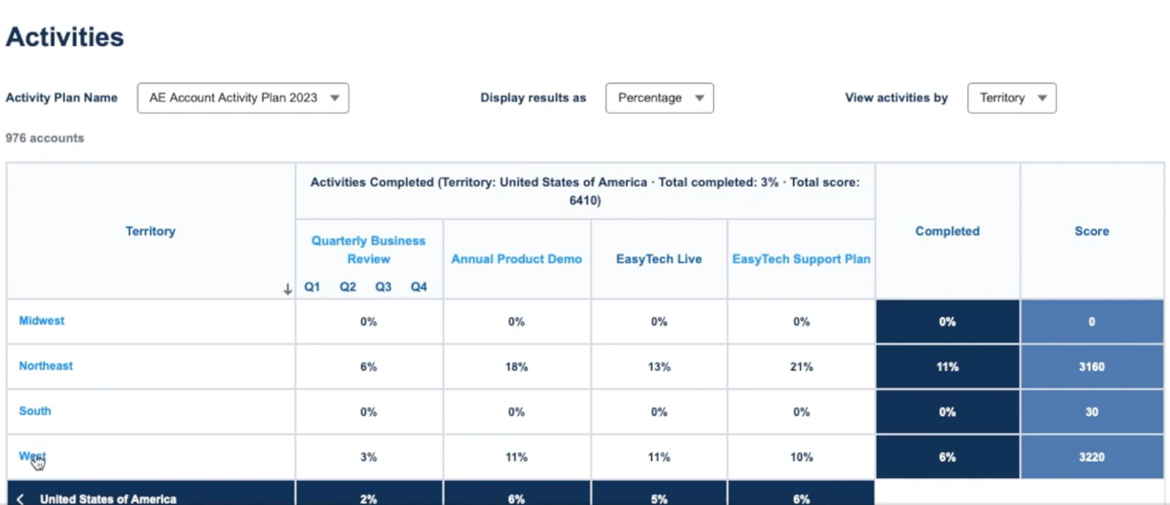This screenshot has width=1170, height=505.
Task: Select the Q2 quarter tab
Action: (x=347, y=287)
